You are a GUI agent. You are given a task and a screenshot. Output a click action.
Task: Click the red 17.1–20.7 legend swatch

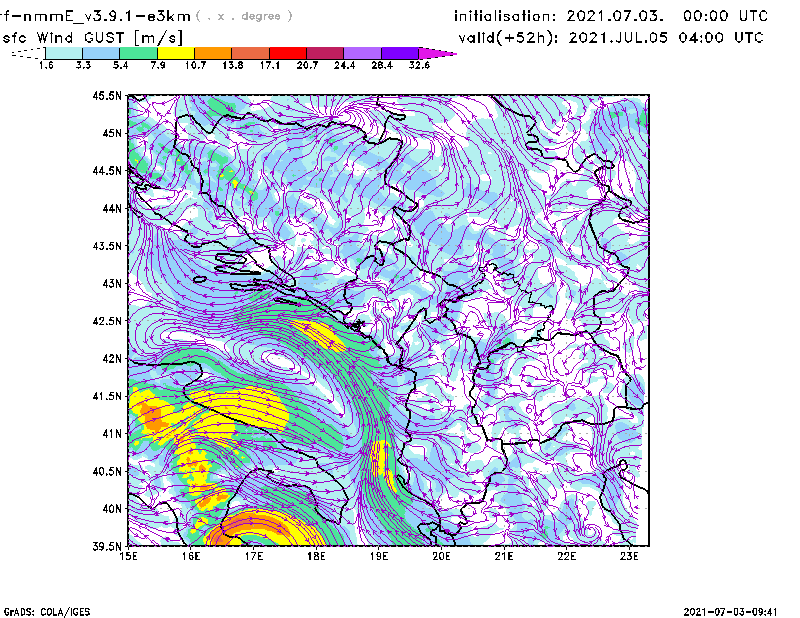pyautogui.click(x=288, y=53)
